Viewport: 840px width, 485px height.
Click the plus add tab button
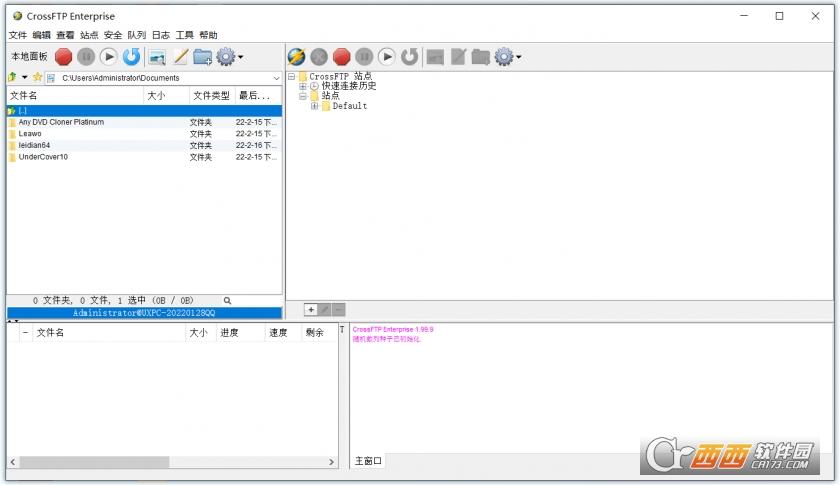pos(311,309)
